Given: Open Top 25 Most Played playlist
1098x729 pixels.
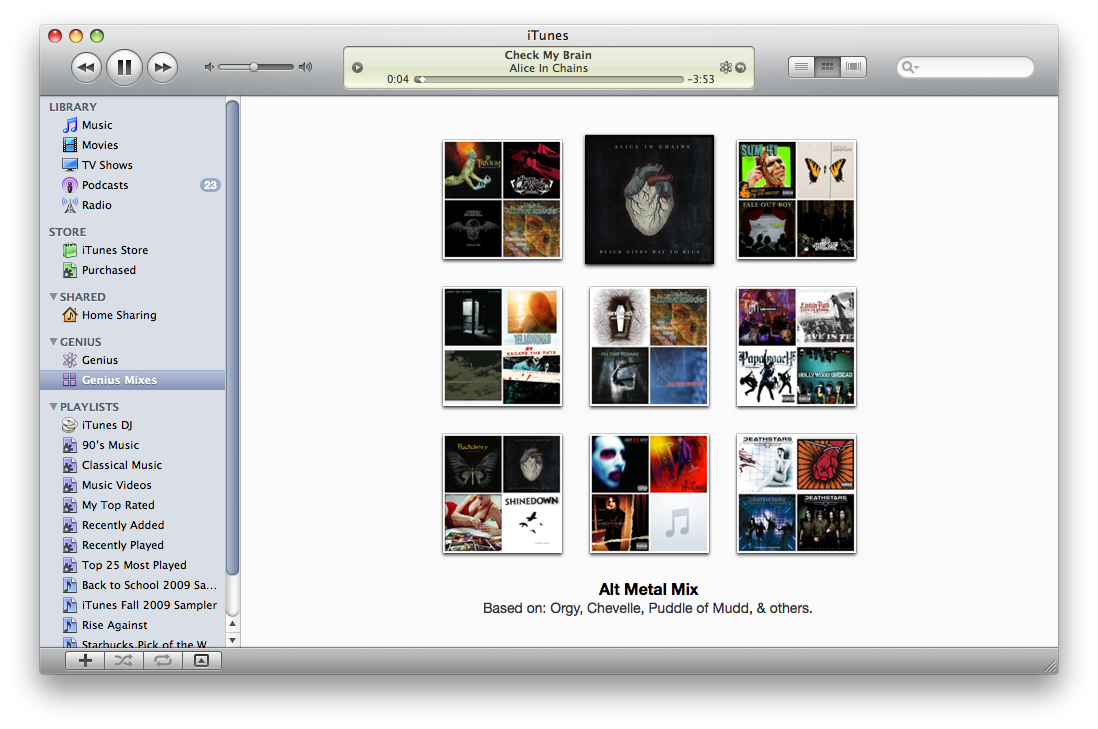Looking at the screenshot, I should (x=133, y=565).
